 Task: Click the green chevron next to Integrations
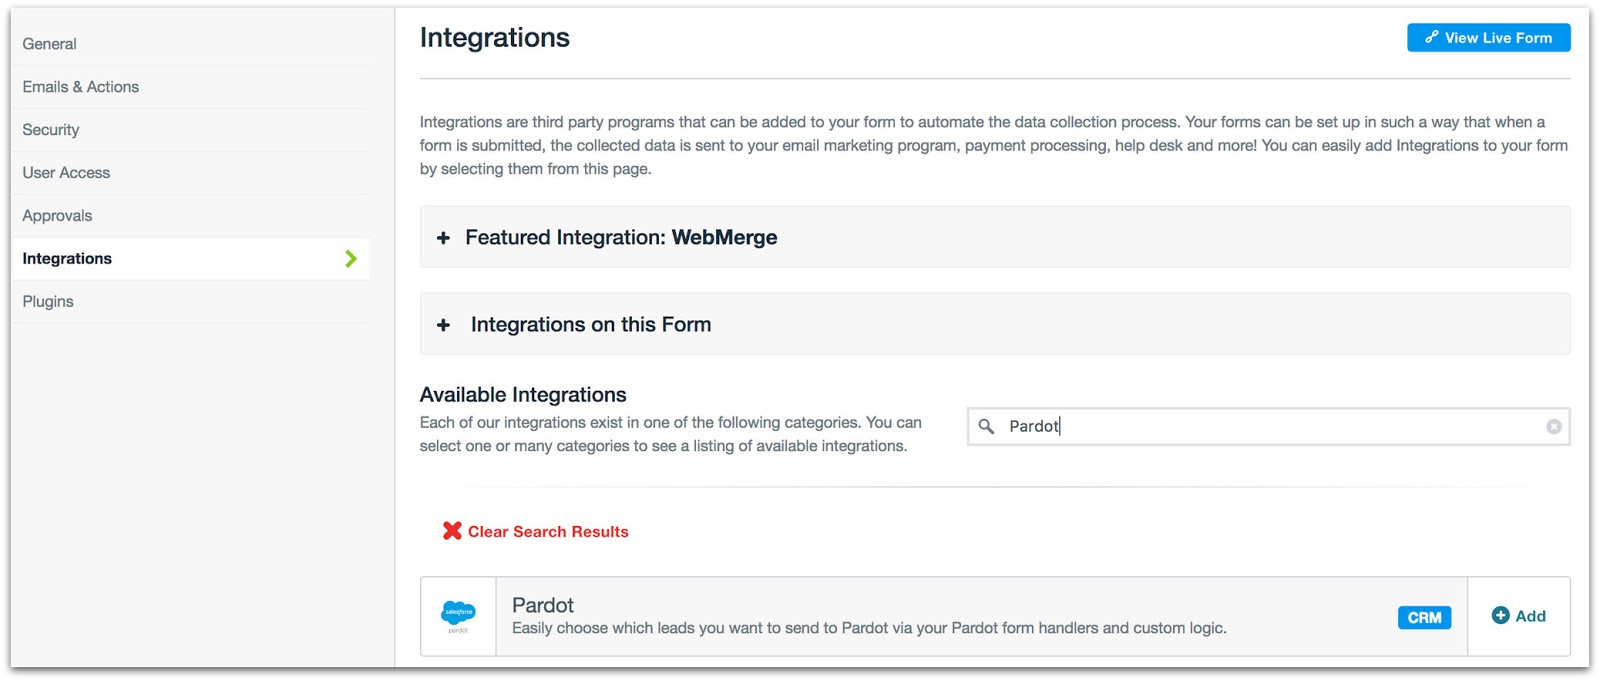[x=351, y=258]
